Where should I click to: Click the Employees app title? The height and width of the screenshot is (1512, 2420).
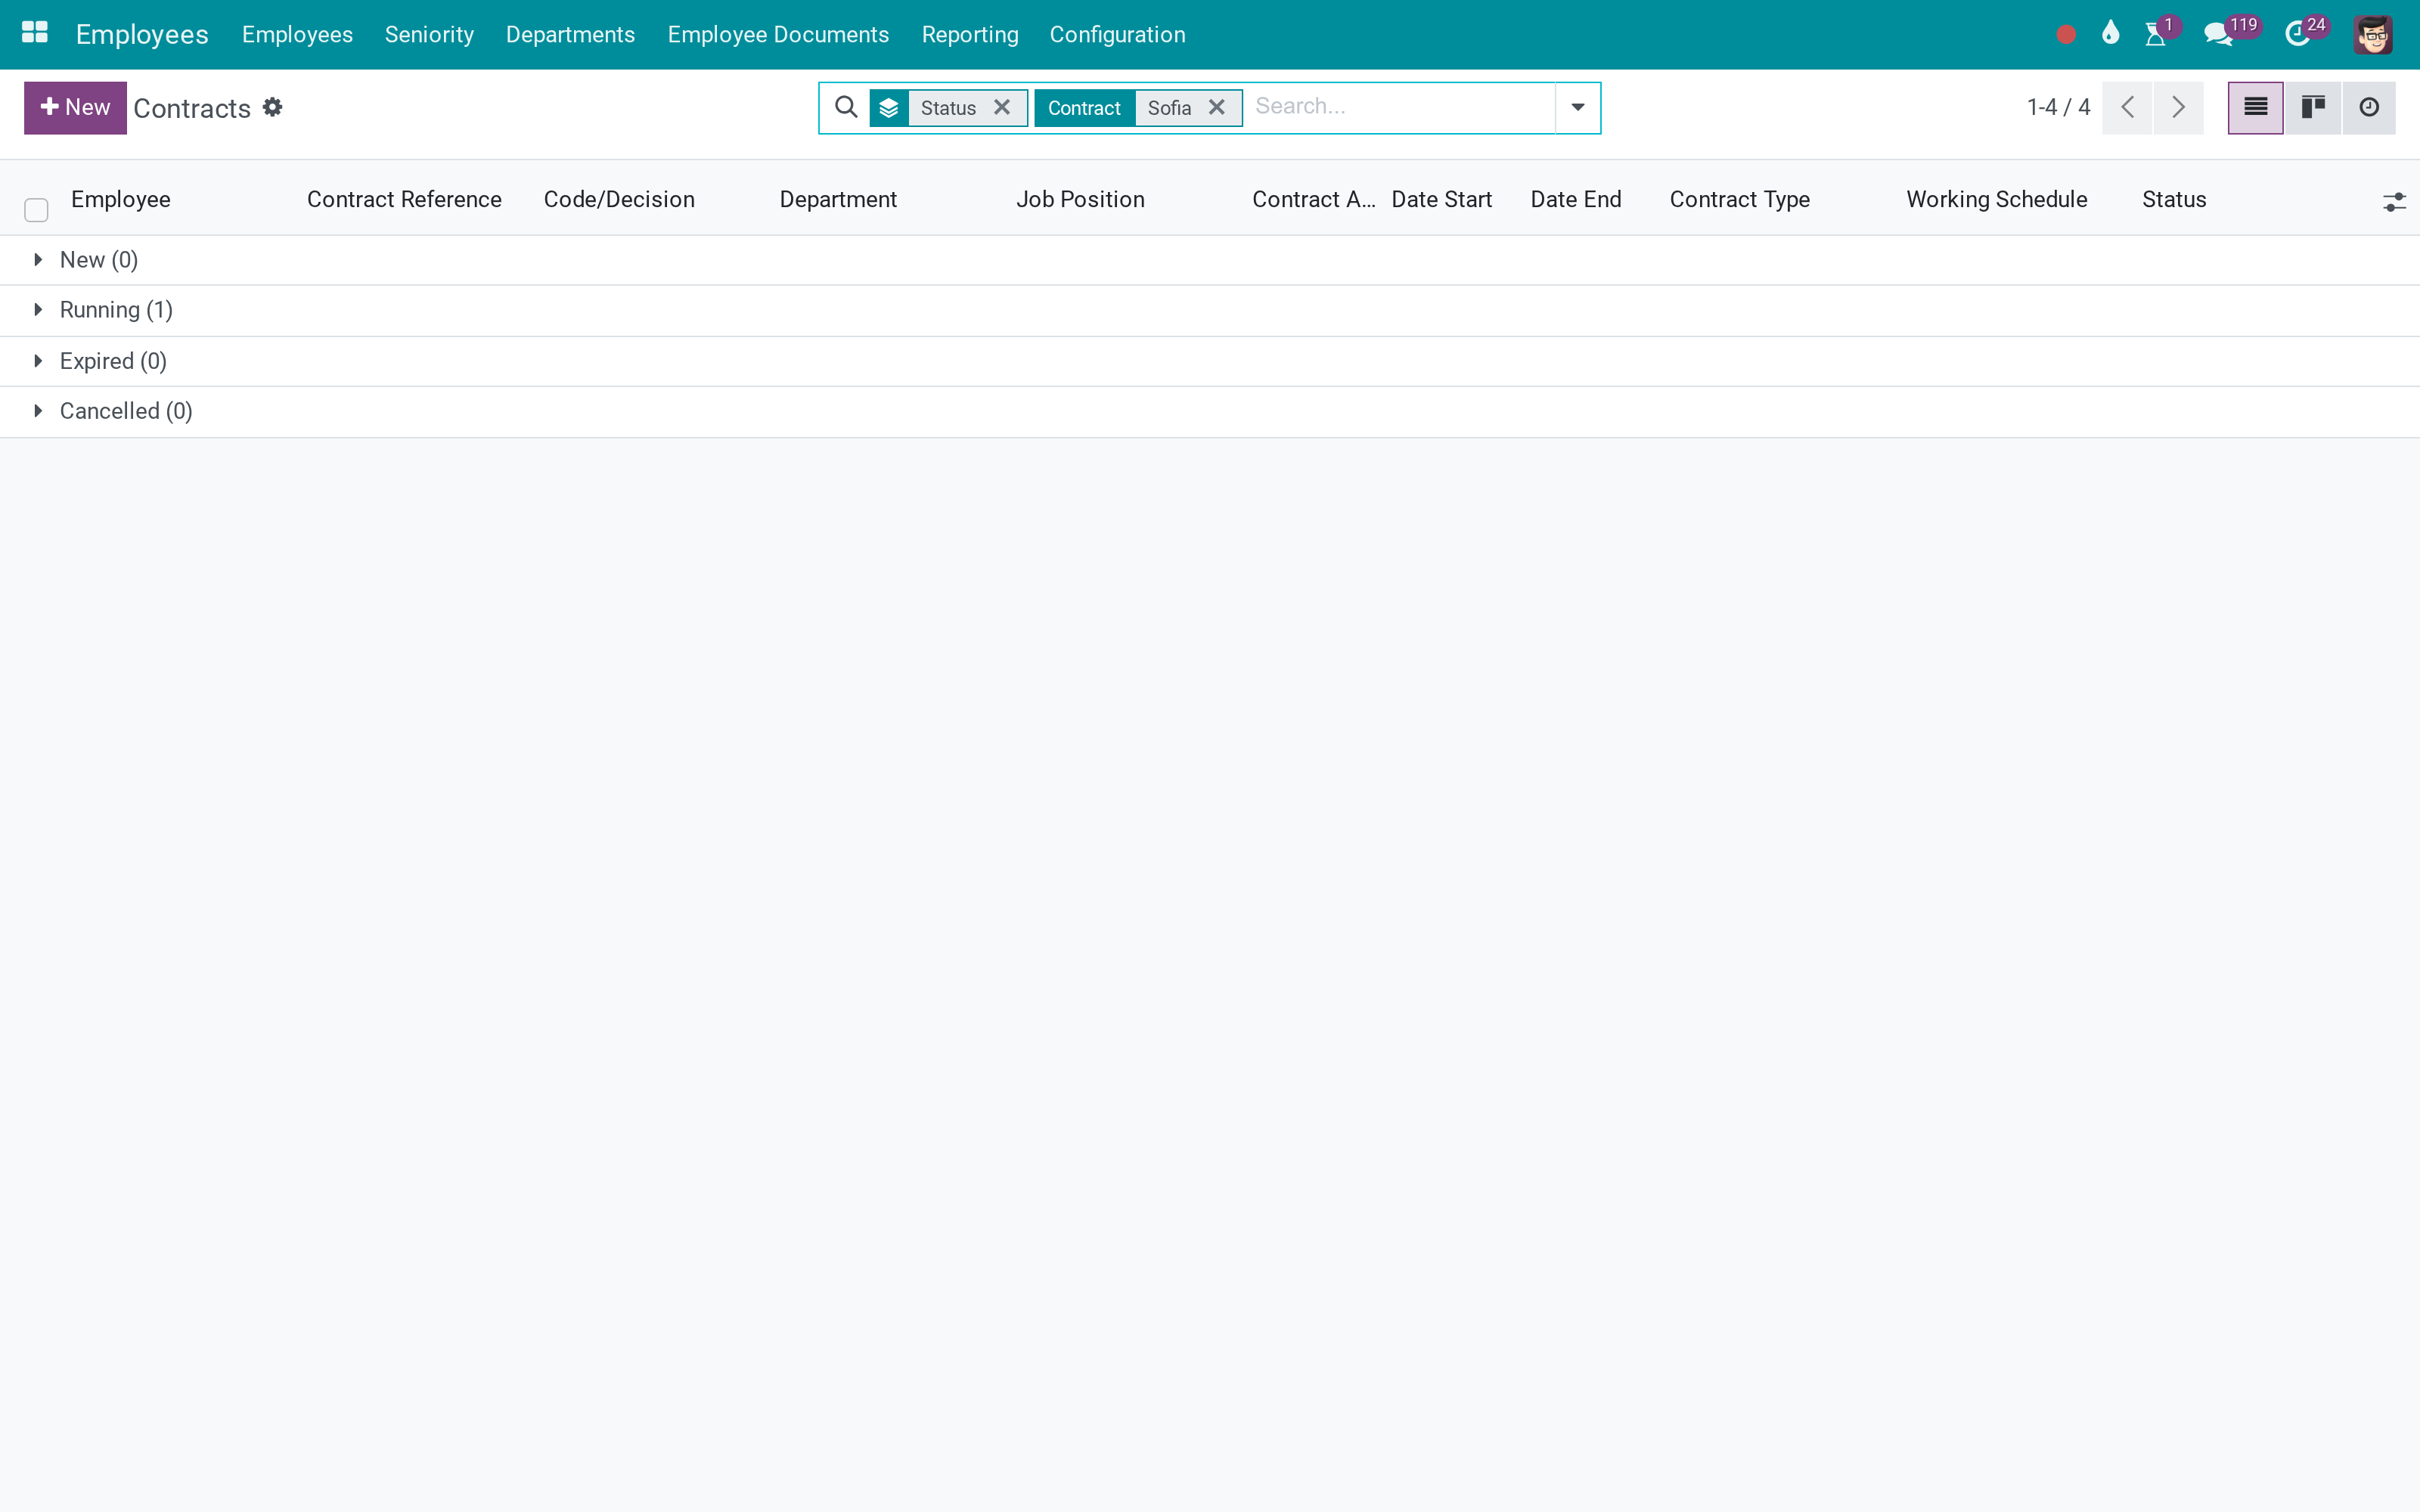point(142,35)
